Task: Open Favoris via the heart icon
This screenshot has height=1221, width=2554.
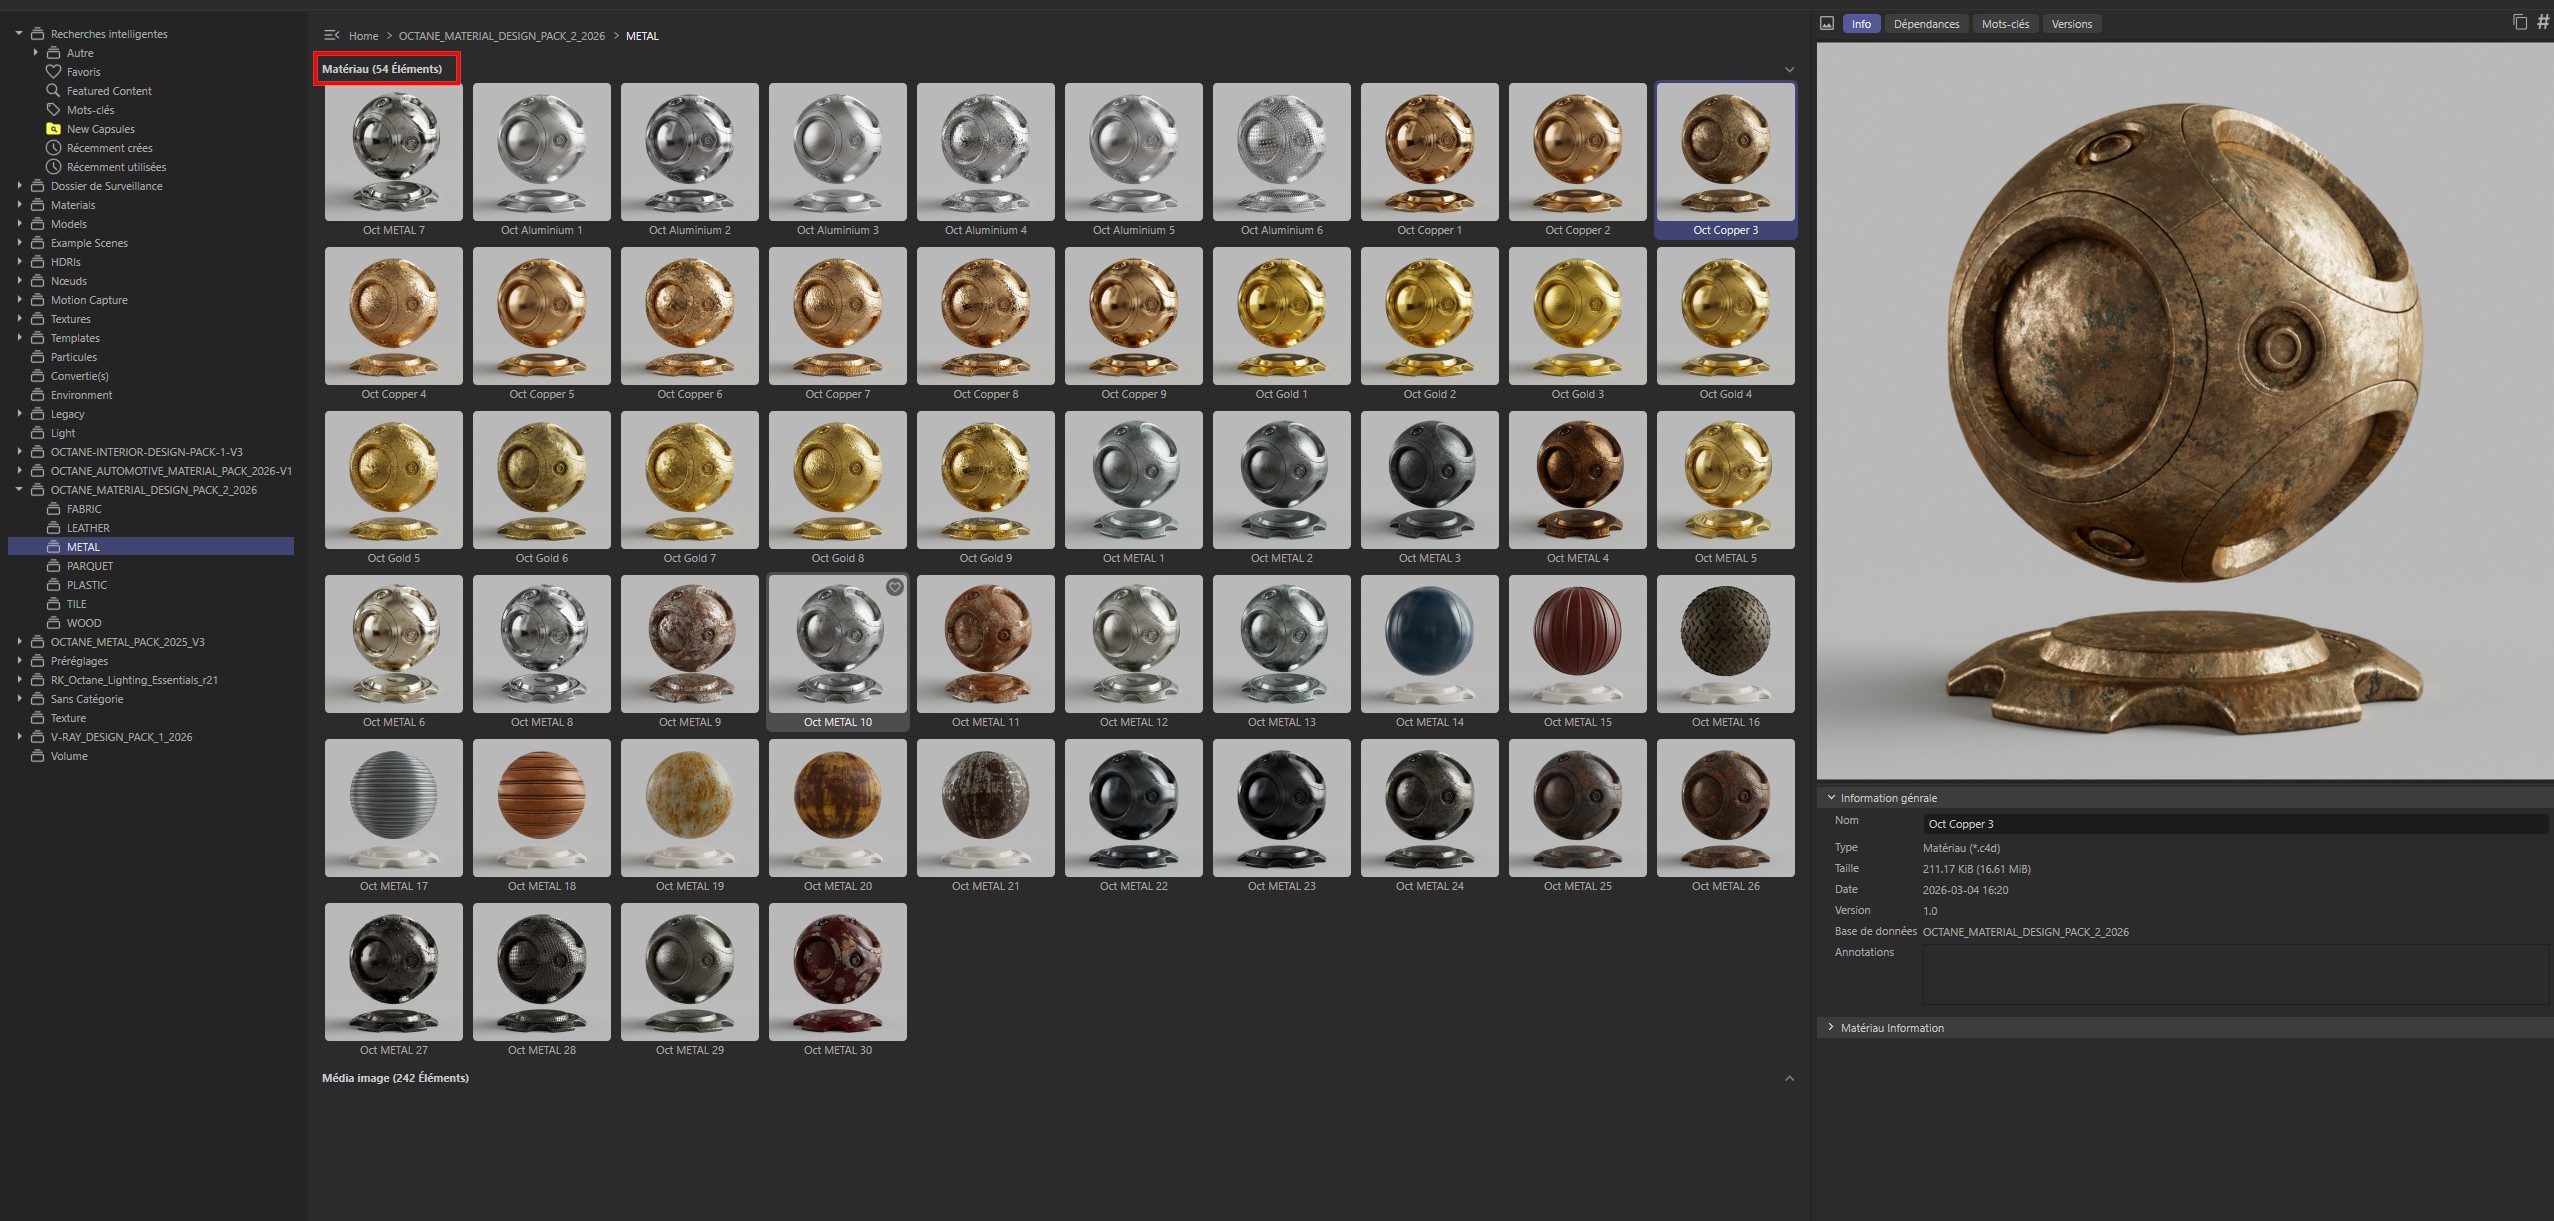Action: coord(55,71)
